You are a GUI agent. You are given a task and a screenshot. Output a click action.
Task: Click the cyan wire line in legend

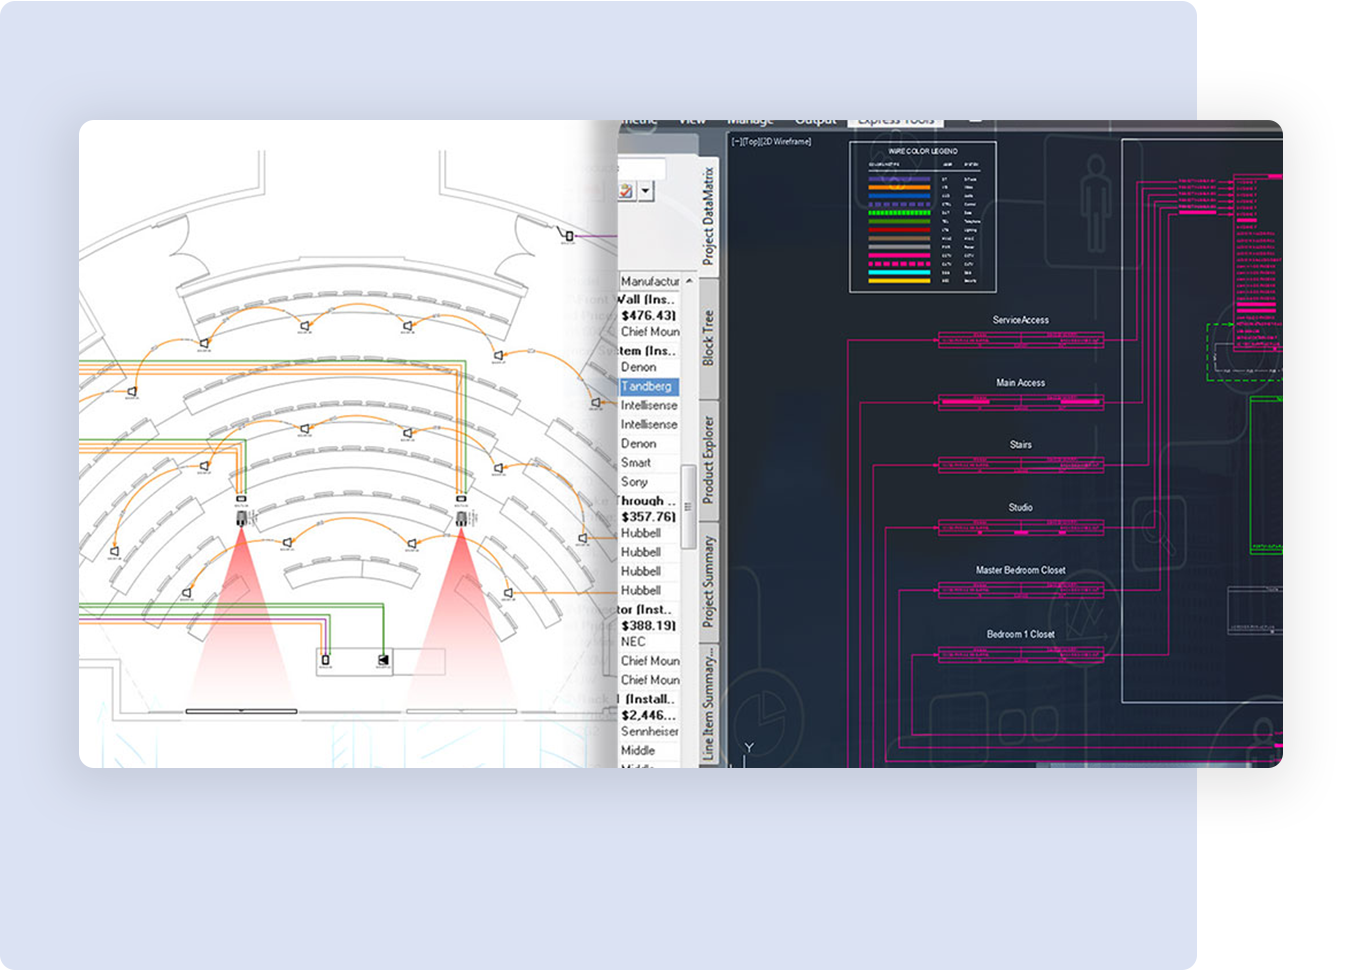(899, 272)
